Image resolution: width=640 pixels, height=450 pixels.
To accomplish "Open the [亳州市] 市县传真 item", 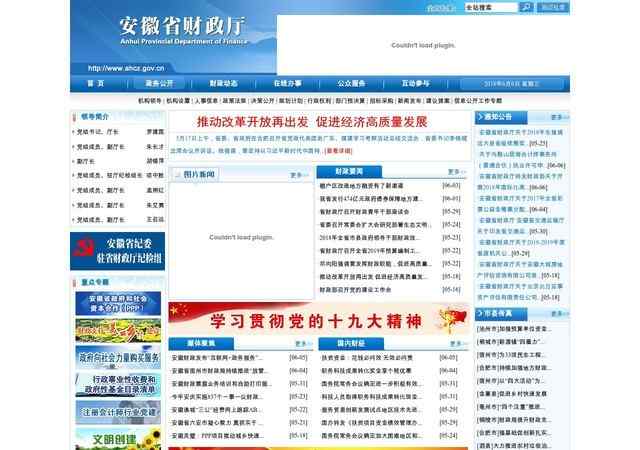I will click(x=510, y=407).
